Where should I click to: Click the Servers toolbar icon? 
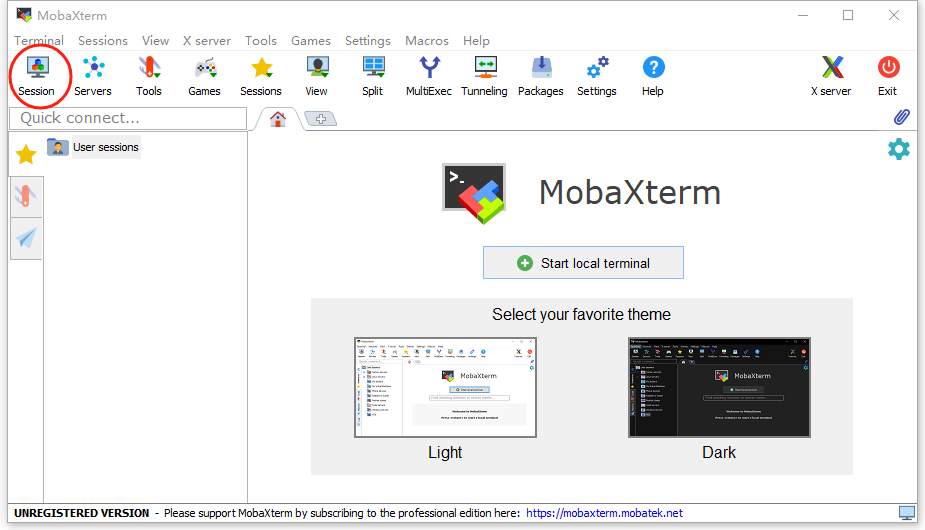(93, 76)
